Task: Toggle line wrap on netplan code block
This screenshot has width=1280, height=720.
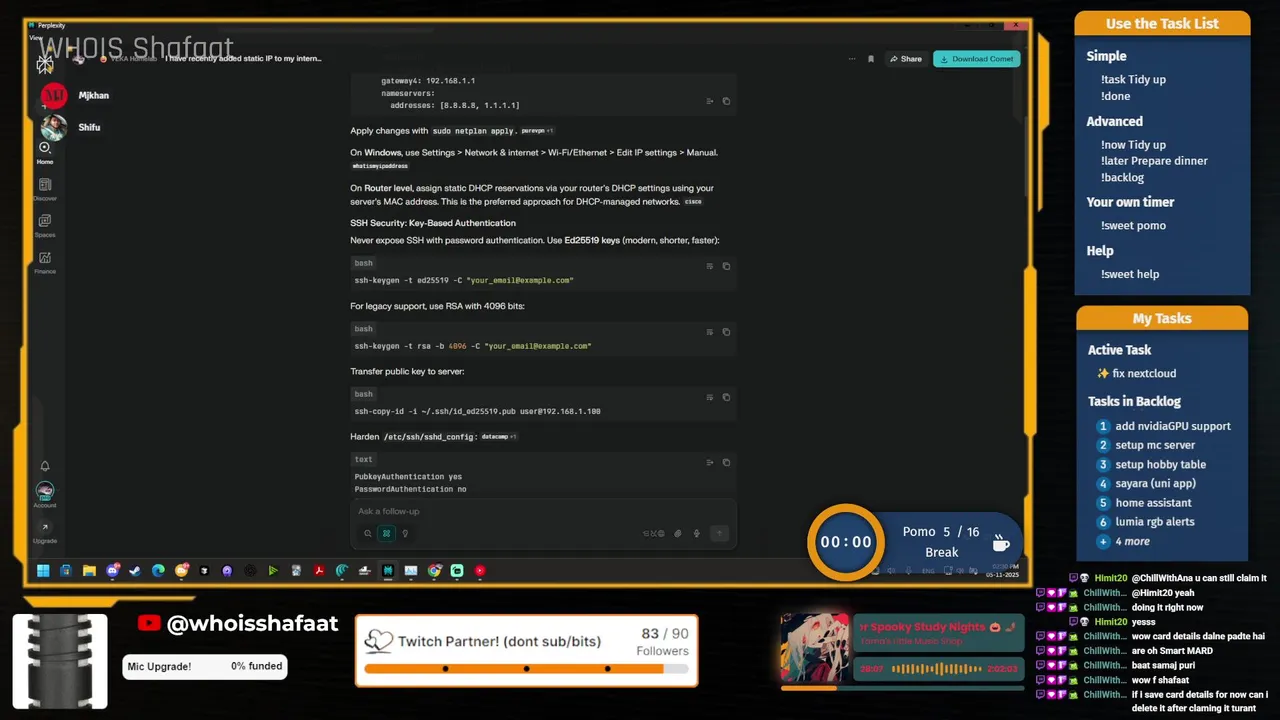Action: pos(710,101)
